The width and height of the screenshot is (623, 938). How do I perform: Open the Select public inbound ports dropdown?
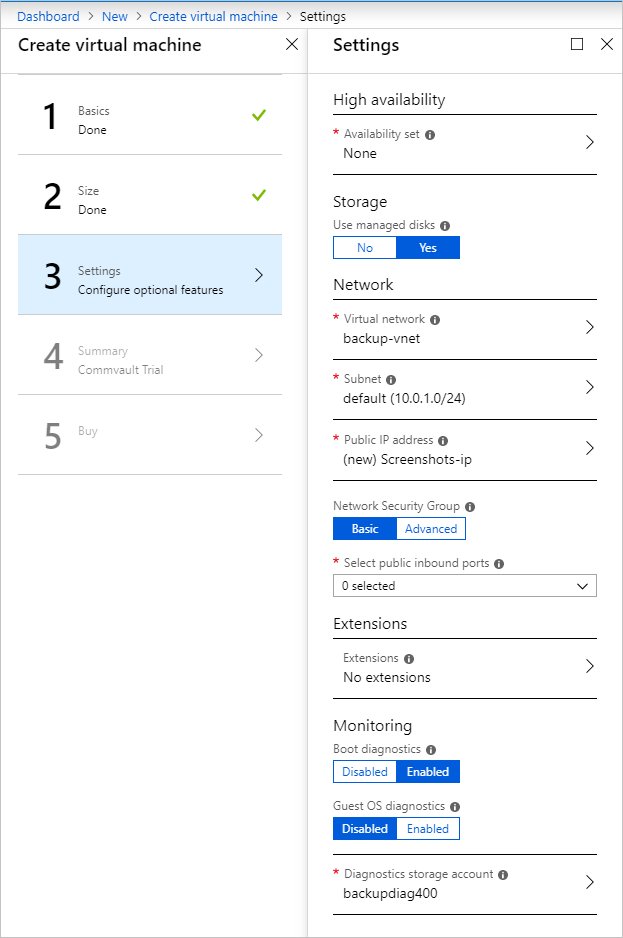[464, 586]
